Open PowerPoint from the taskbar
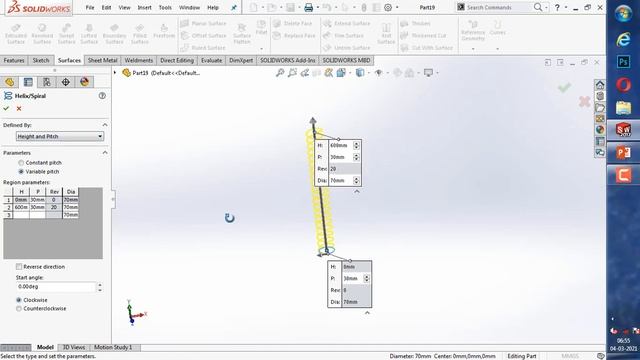640x360 pixels. click(x=623, y=153)
